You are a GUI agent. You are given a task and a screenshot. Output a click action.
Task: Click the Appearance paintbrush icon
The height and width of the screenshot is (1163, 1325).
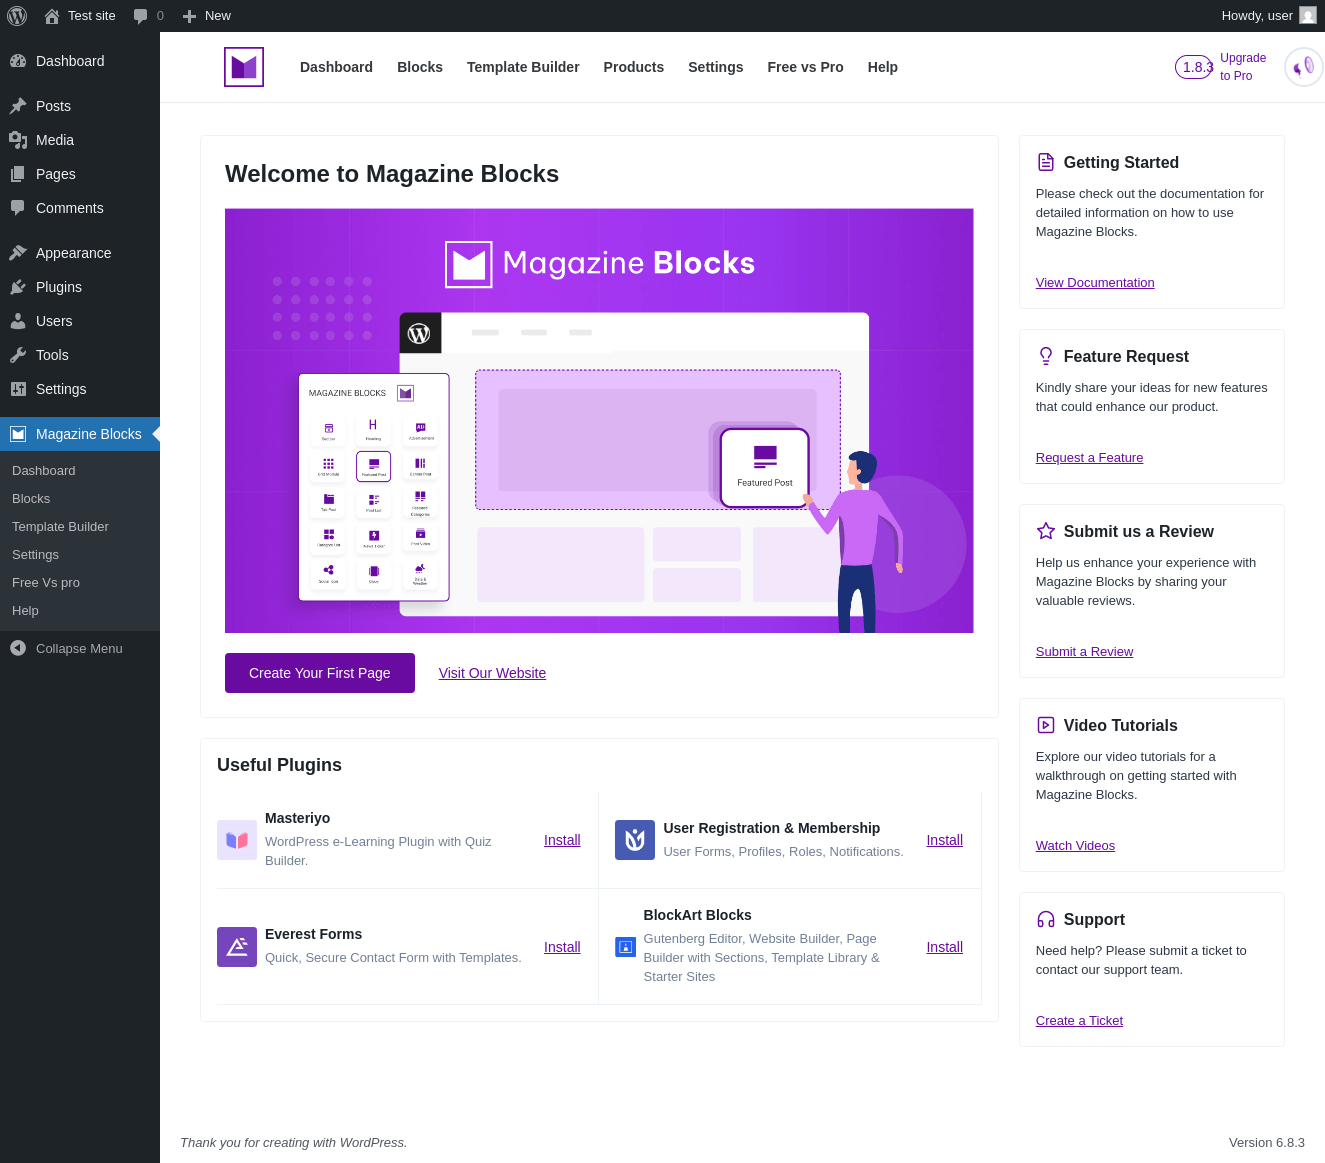[18, 253]
